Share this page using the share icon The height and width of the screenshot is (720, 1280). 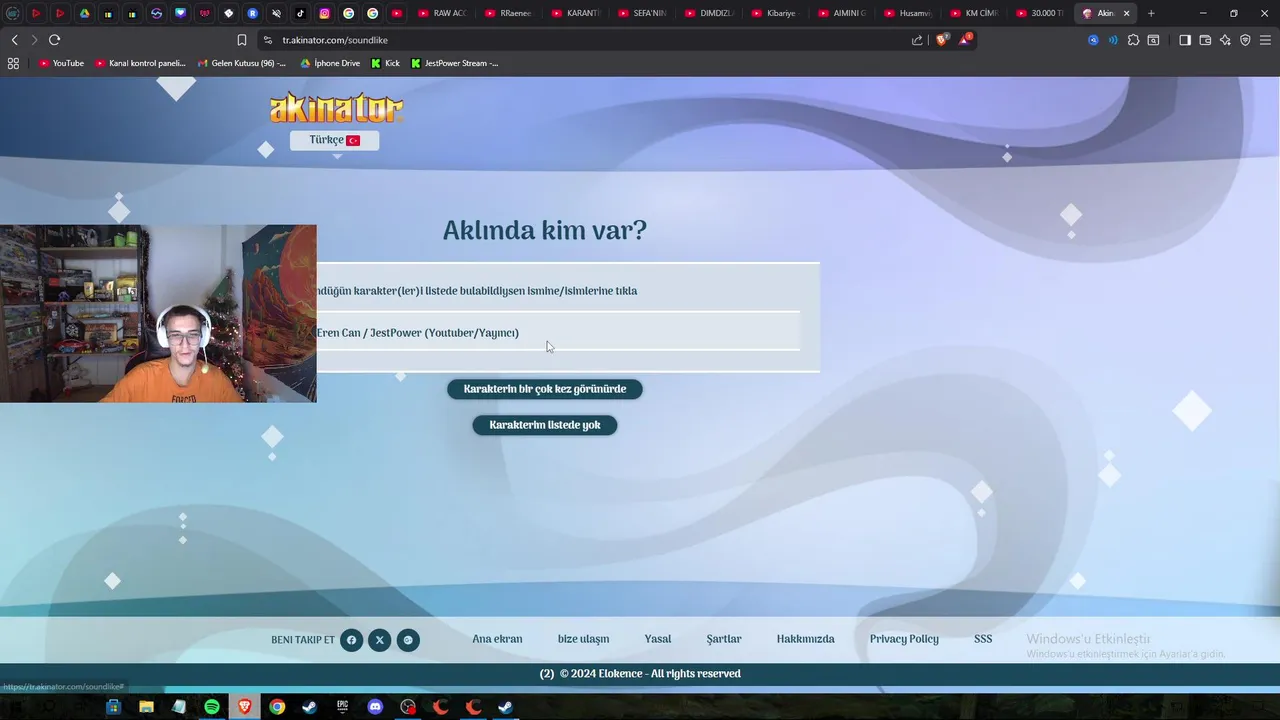click(917, 40)
